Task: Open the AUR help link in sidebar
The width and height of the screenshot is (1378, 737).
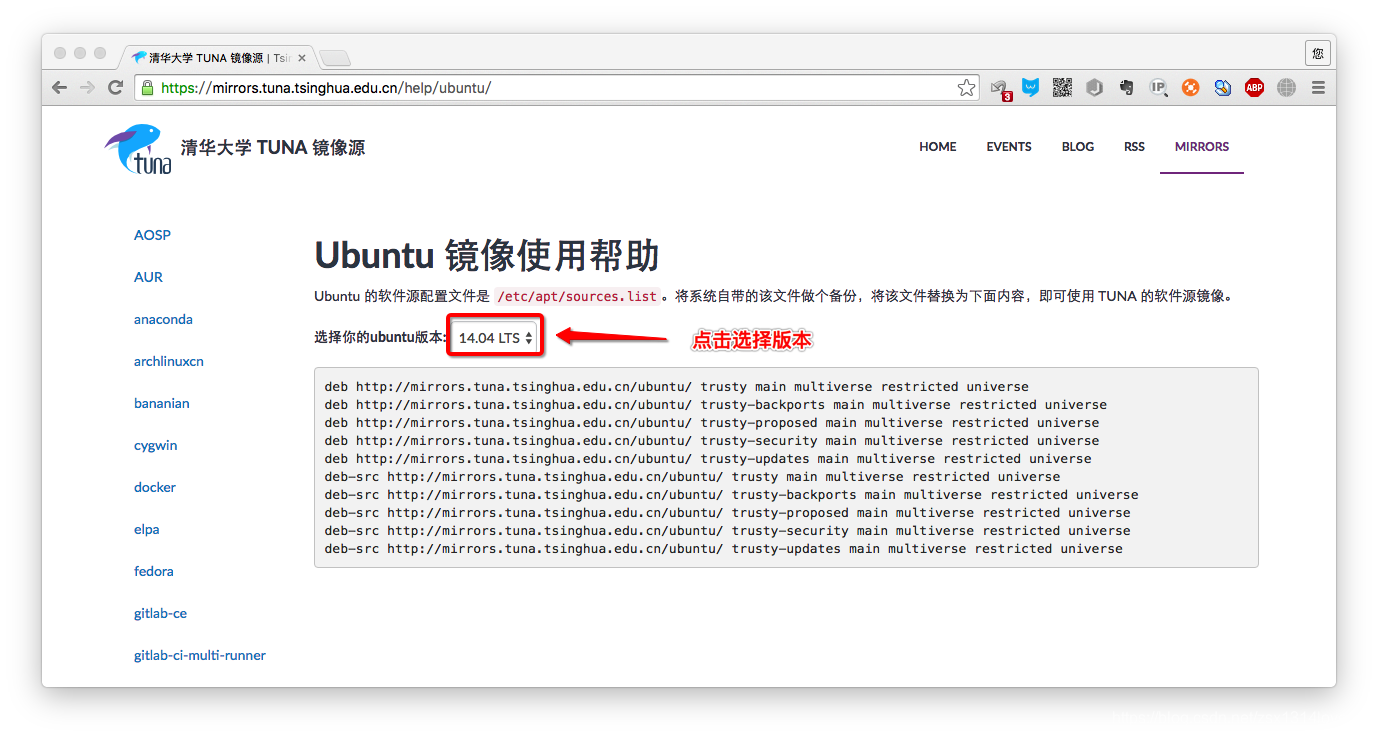Action: 148,277
